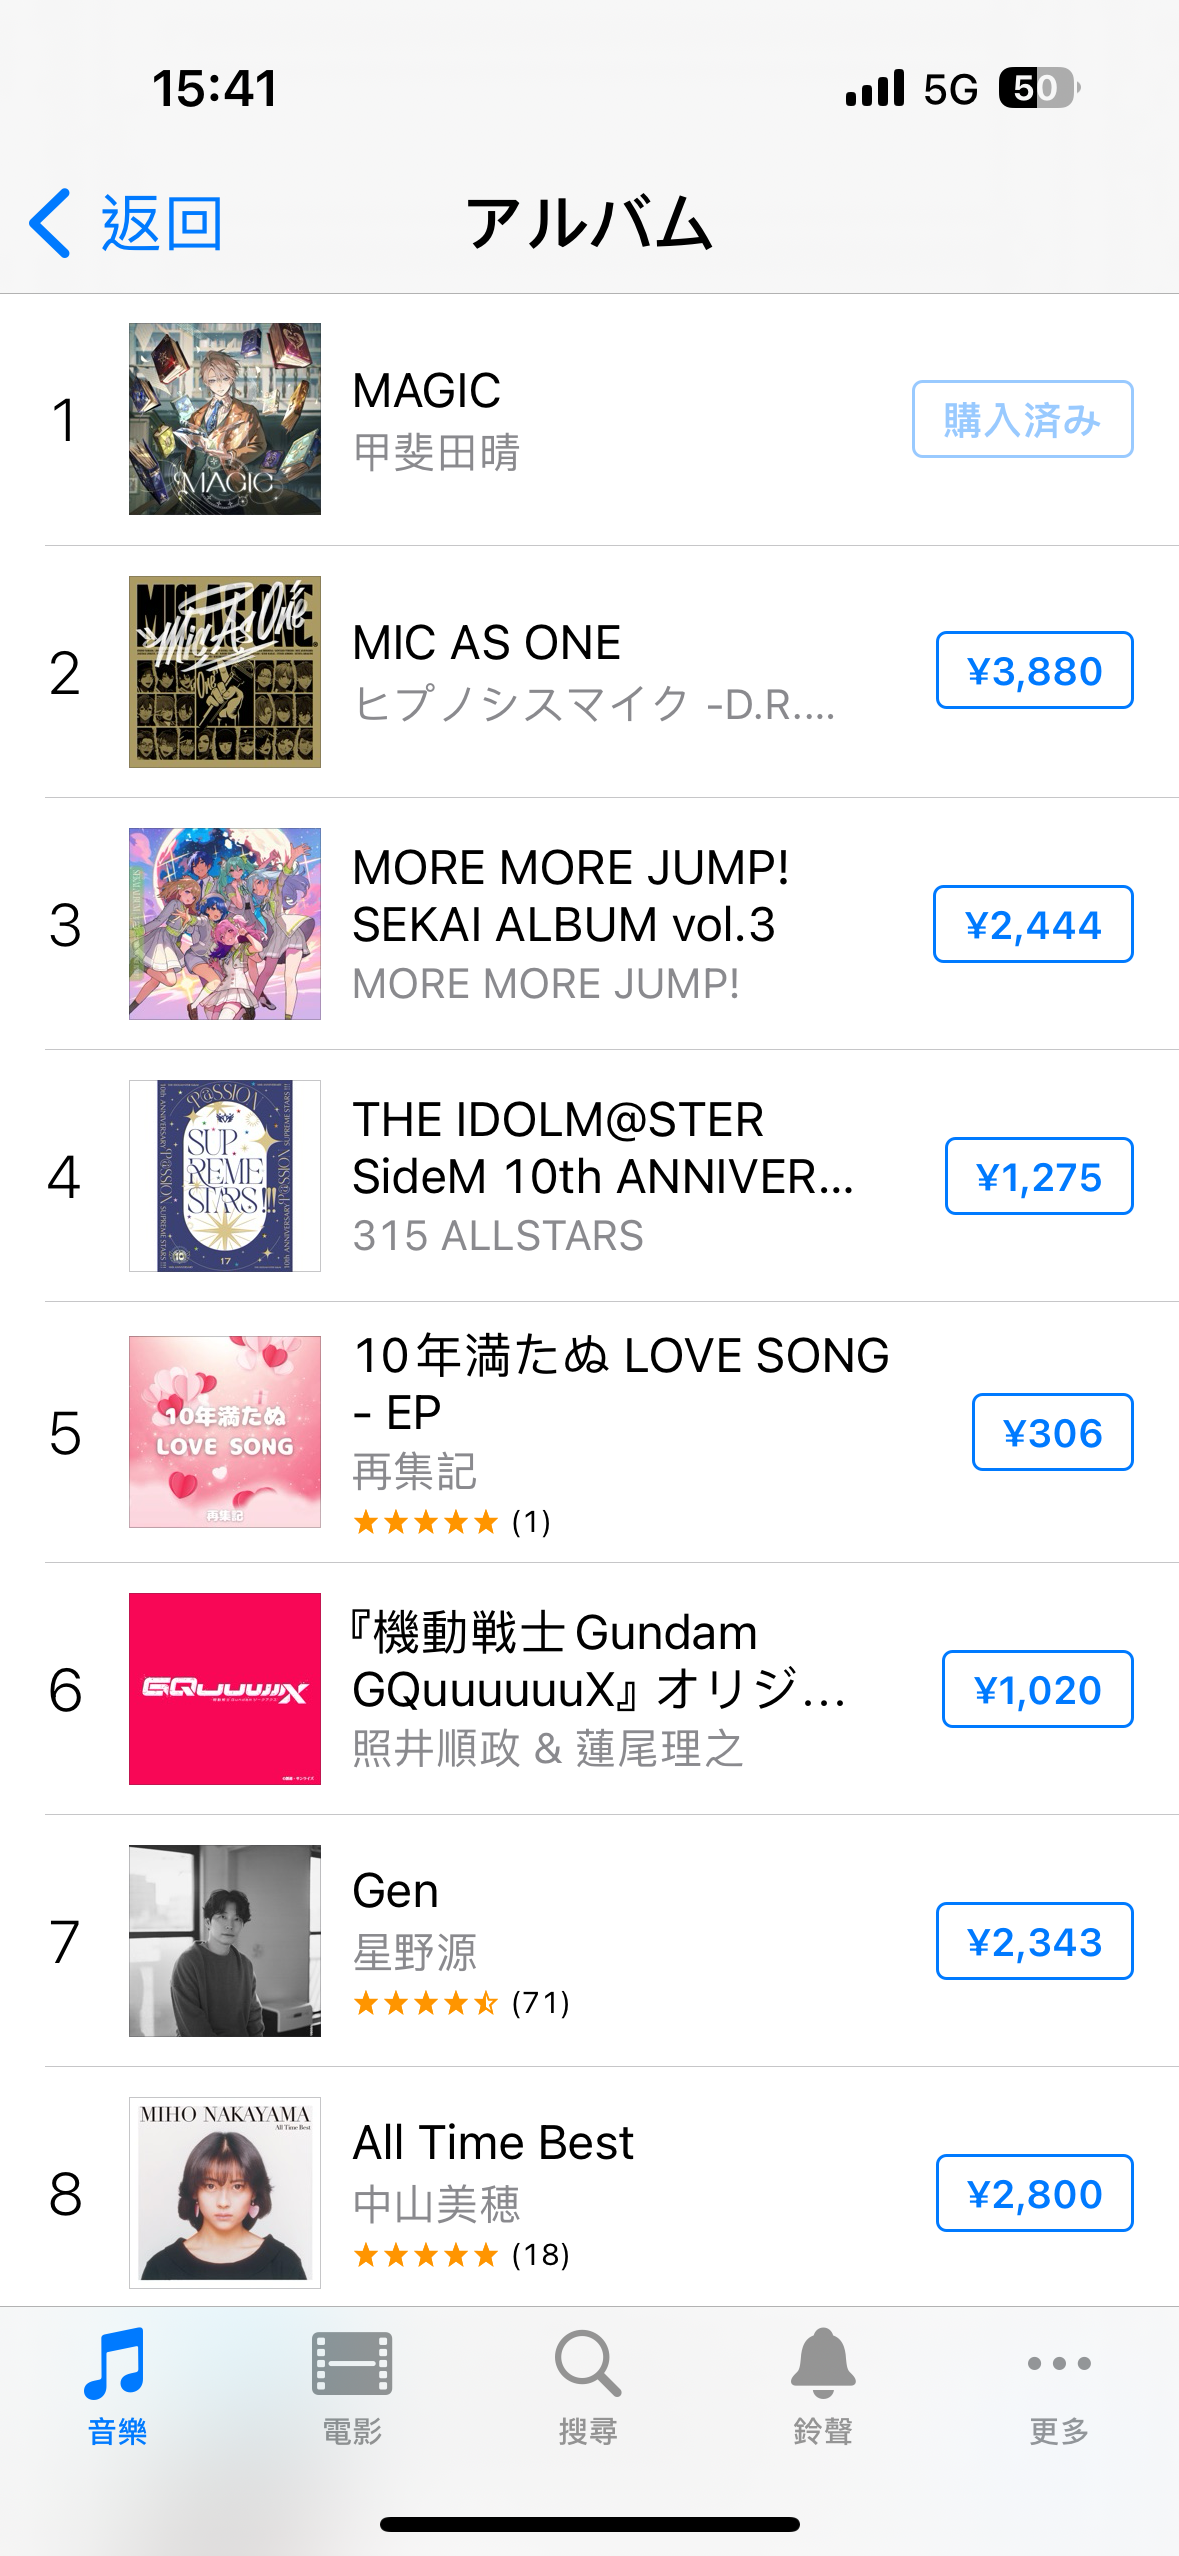This screenshot has height=2556, width=1179.
Task: Tap the magnifying glass search icon
Action: tap(588, 2364)
